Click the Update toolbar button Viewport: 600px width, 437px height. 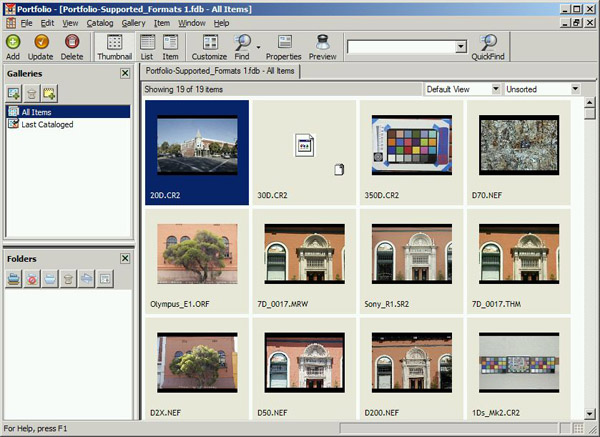(x=41, y=47)
